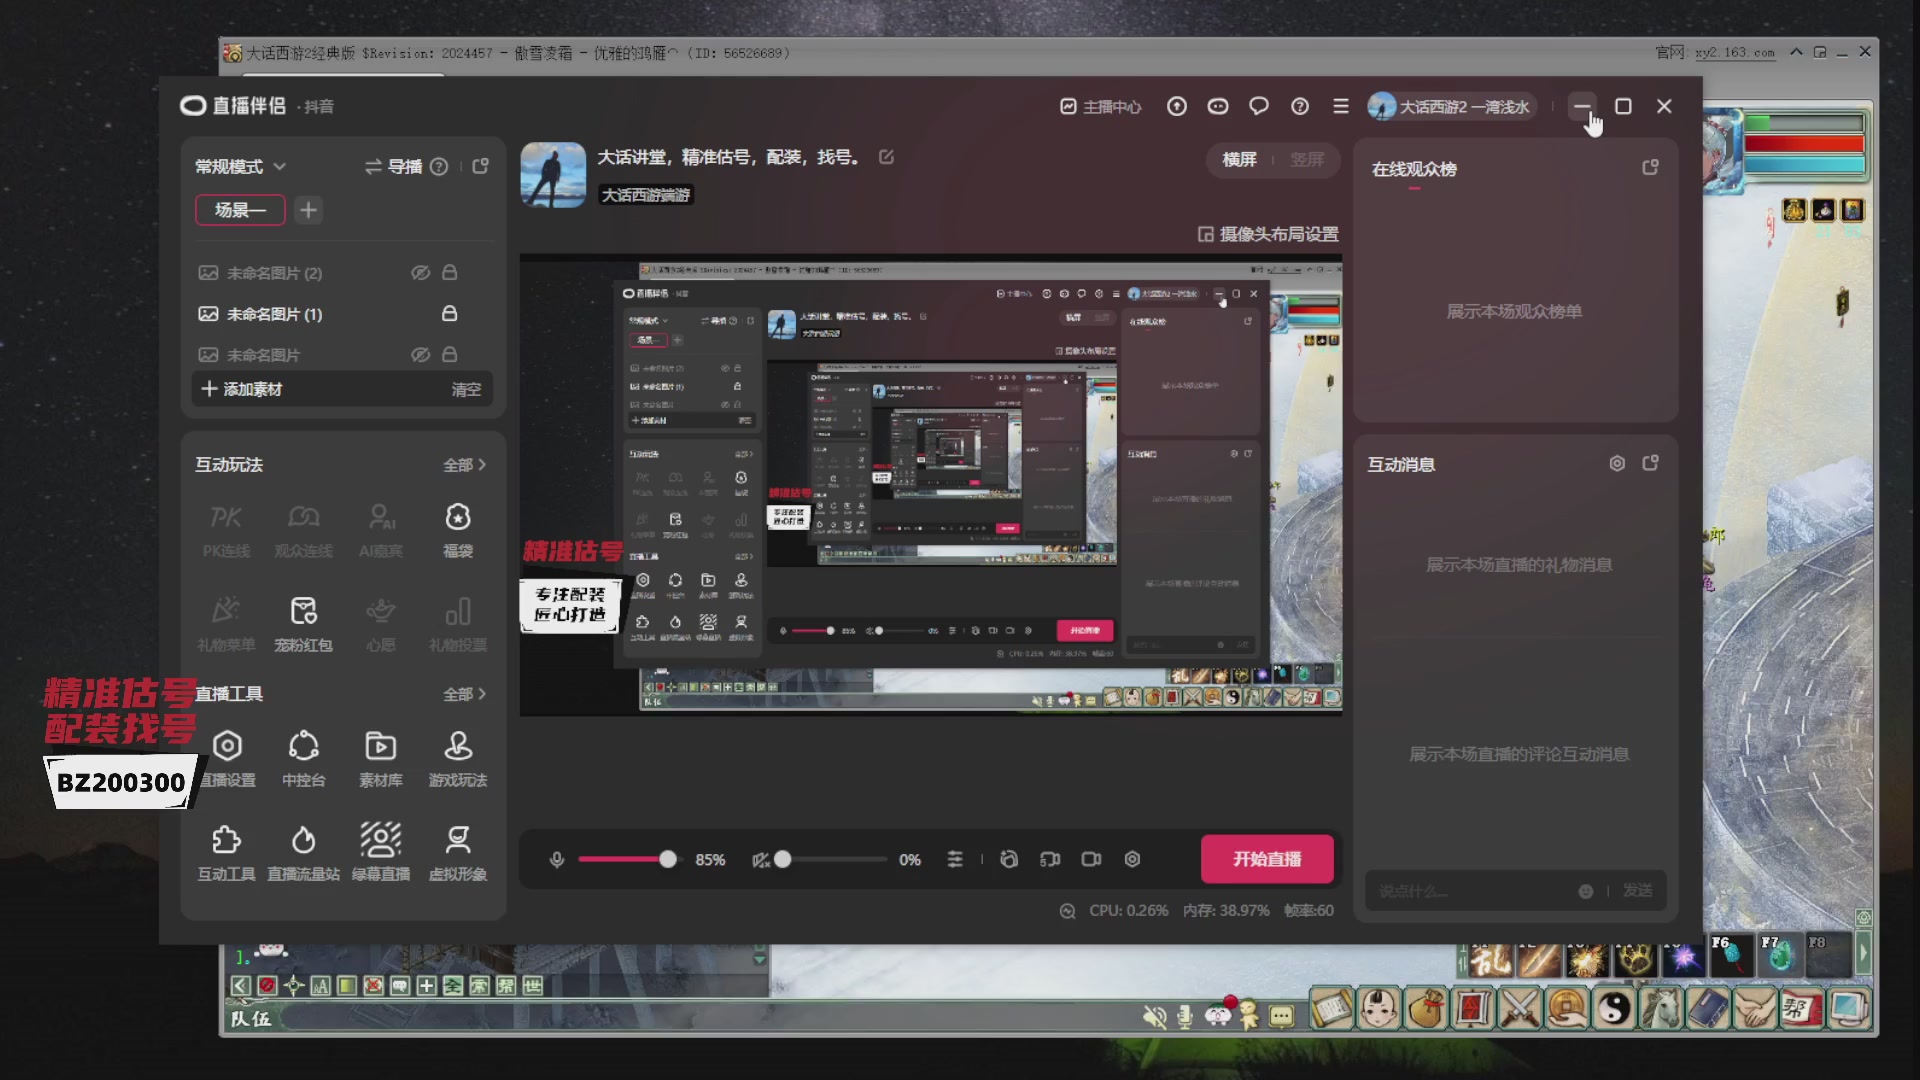Open the 礼物菜单 gift menu
Screen dimensions: 1920x1080
click(226, 625)
